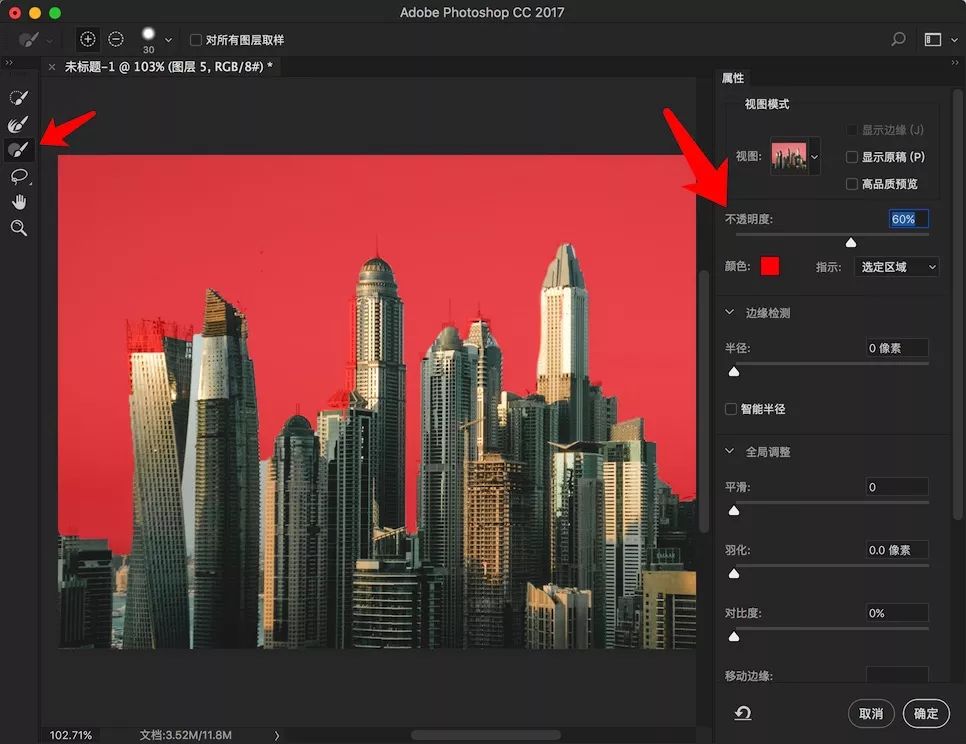This screenshot has width=966, height=744.
Task: Open the 指示 选定区域 dropdown
Action: 896,266
